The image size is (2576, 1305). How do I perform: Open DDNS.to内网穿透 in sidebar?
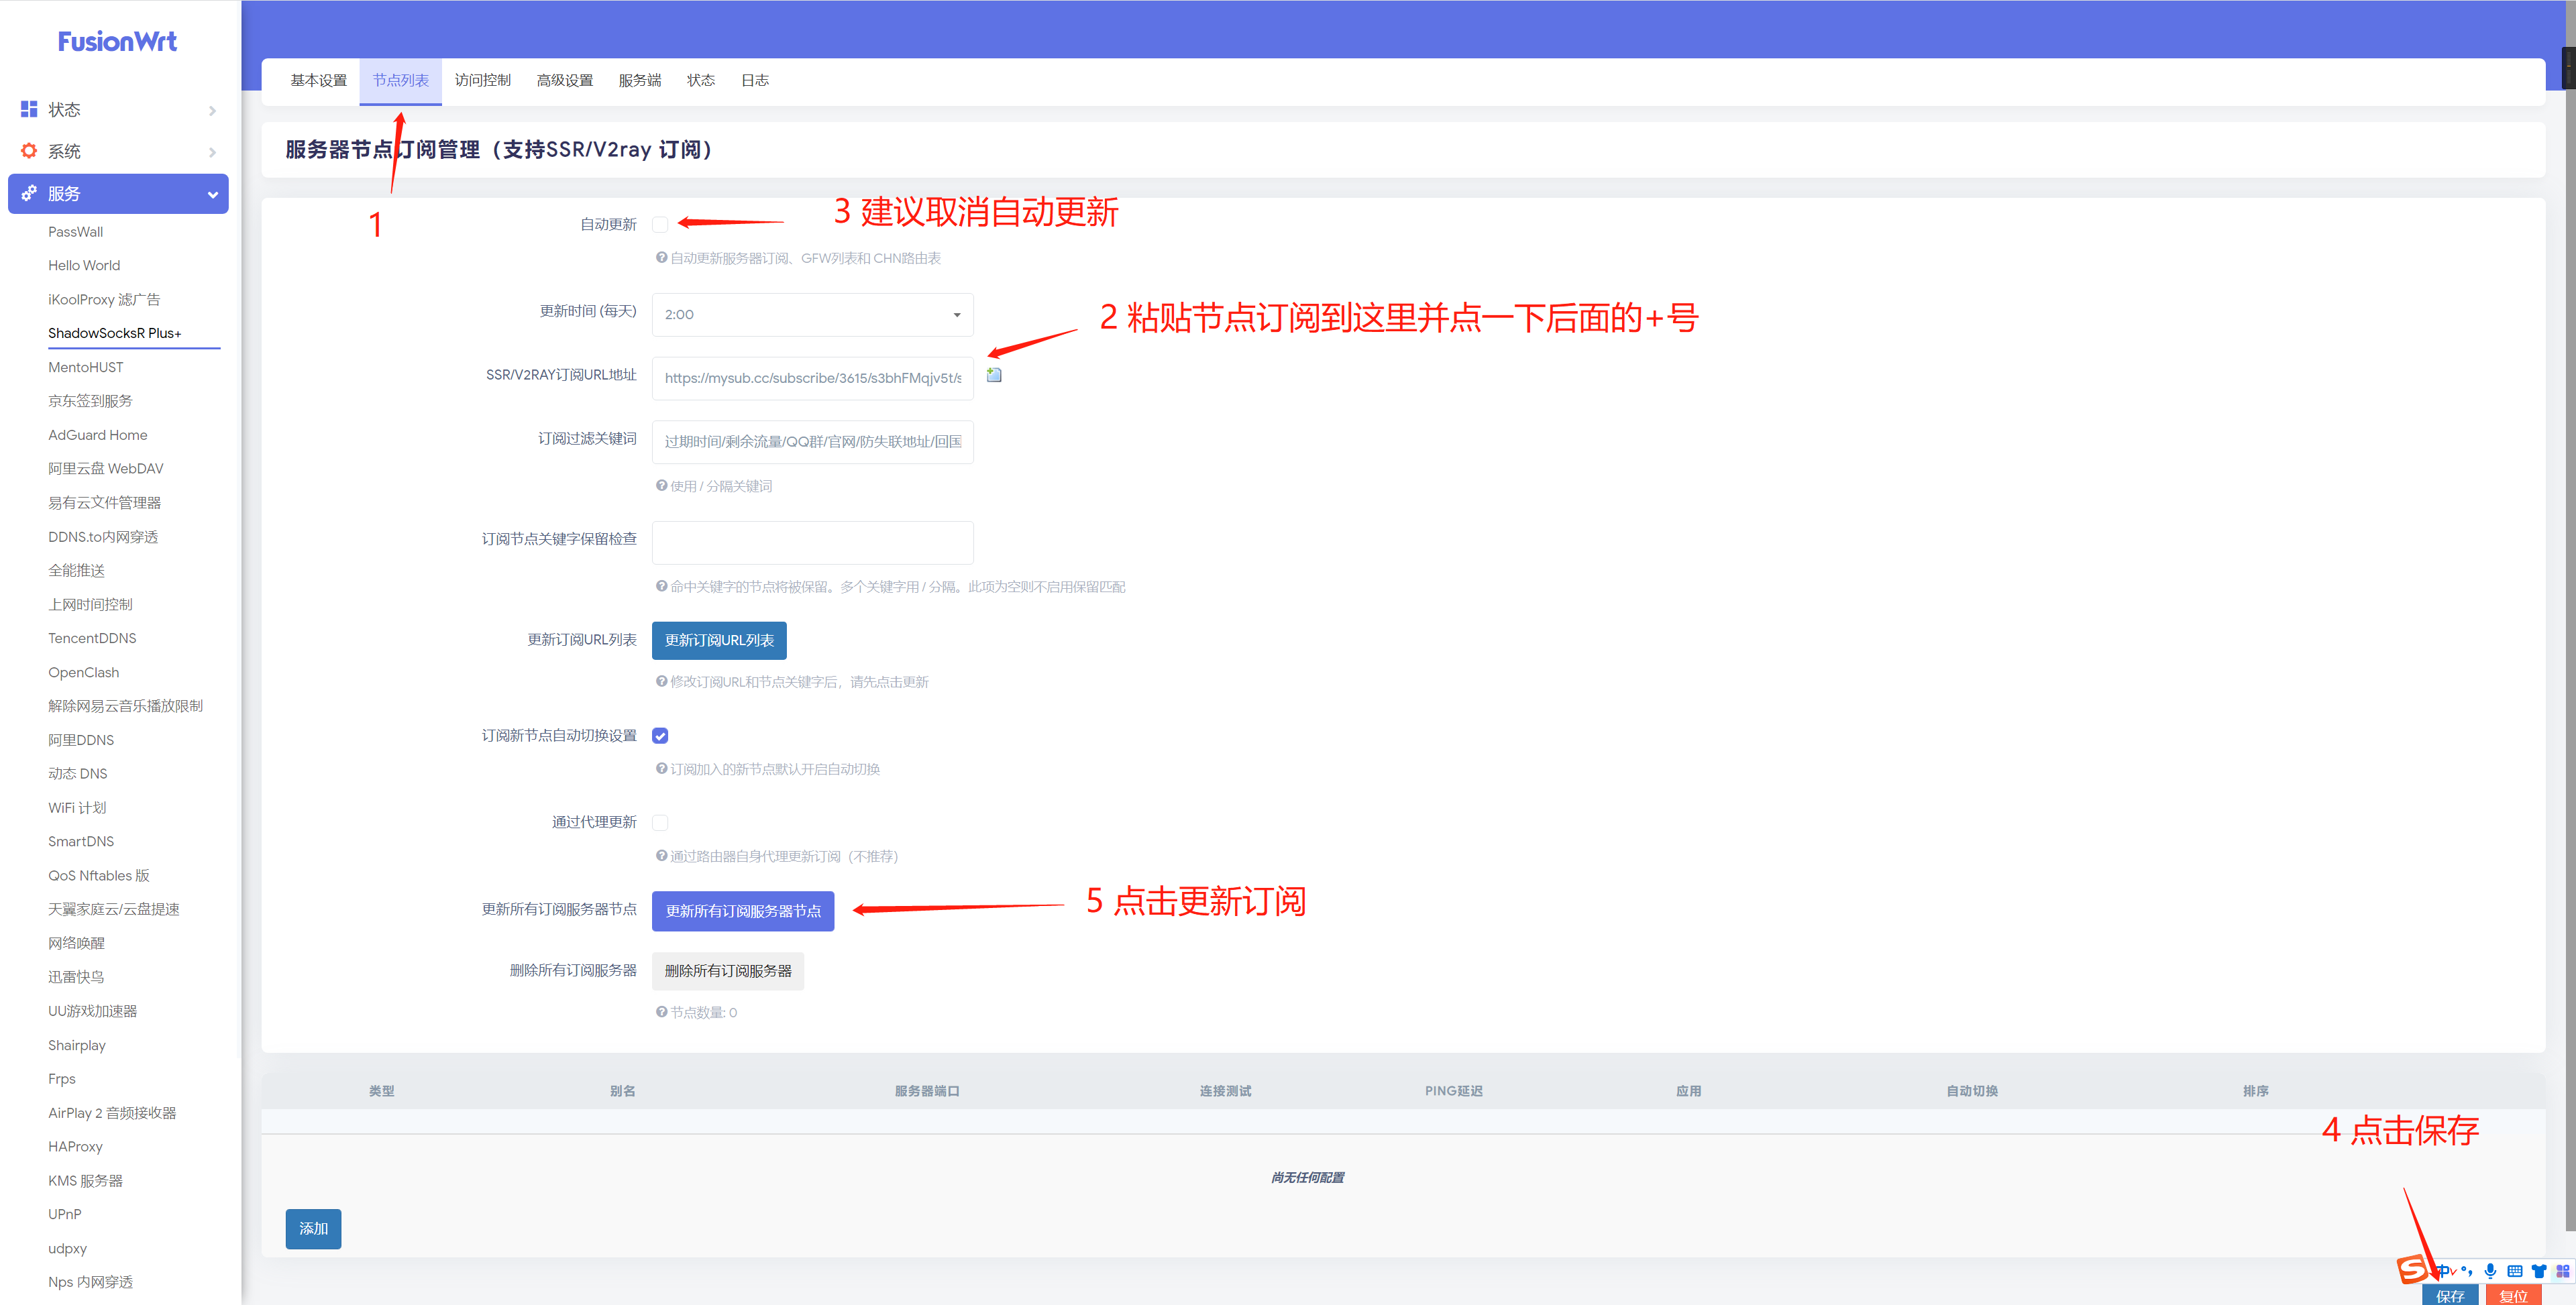tap(103, 536)
